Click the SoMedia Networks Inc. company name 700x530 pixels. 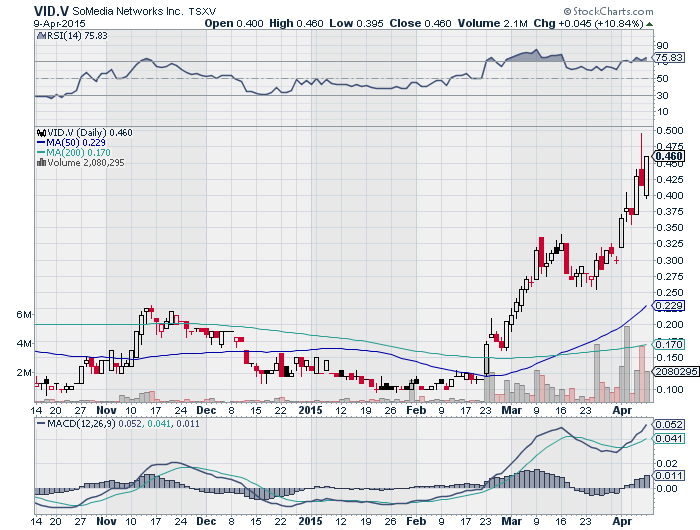click(128, 11)
